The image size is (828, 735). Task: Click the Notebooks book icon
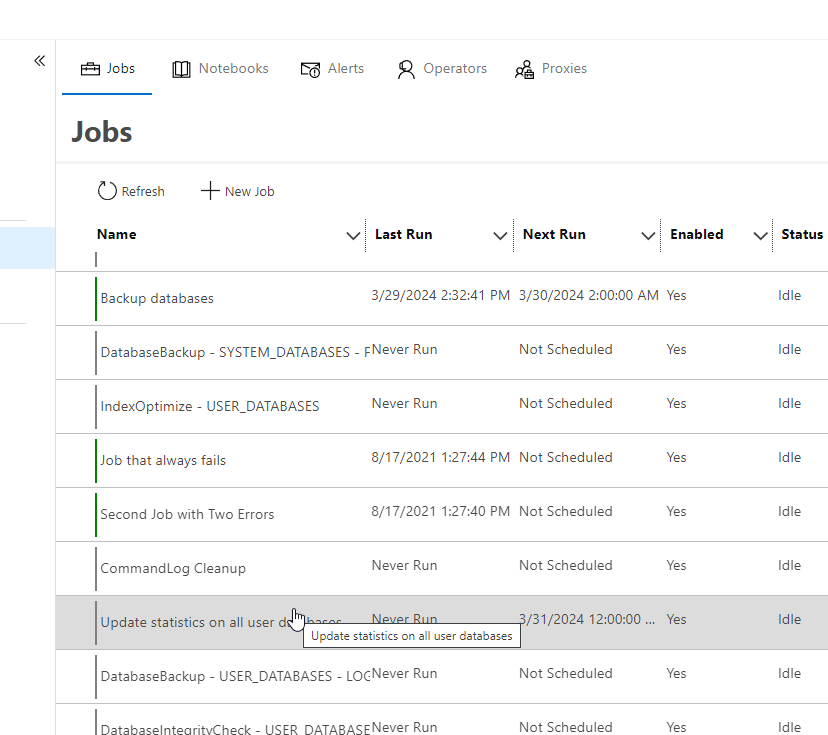point(181,69)
